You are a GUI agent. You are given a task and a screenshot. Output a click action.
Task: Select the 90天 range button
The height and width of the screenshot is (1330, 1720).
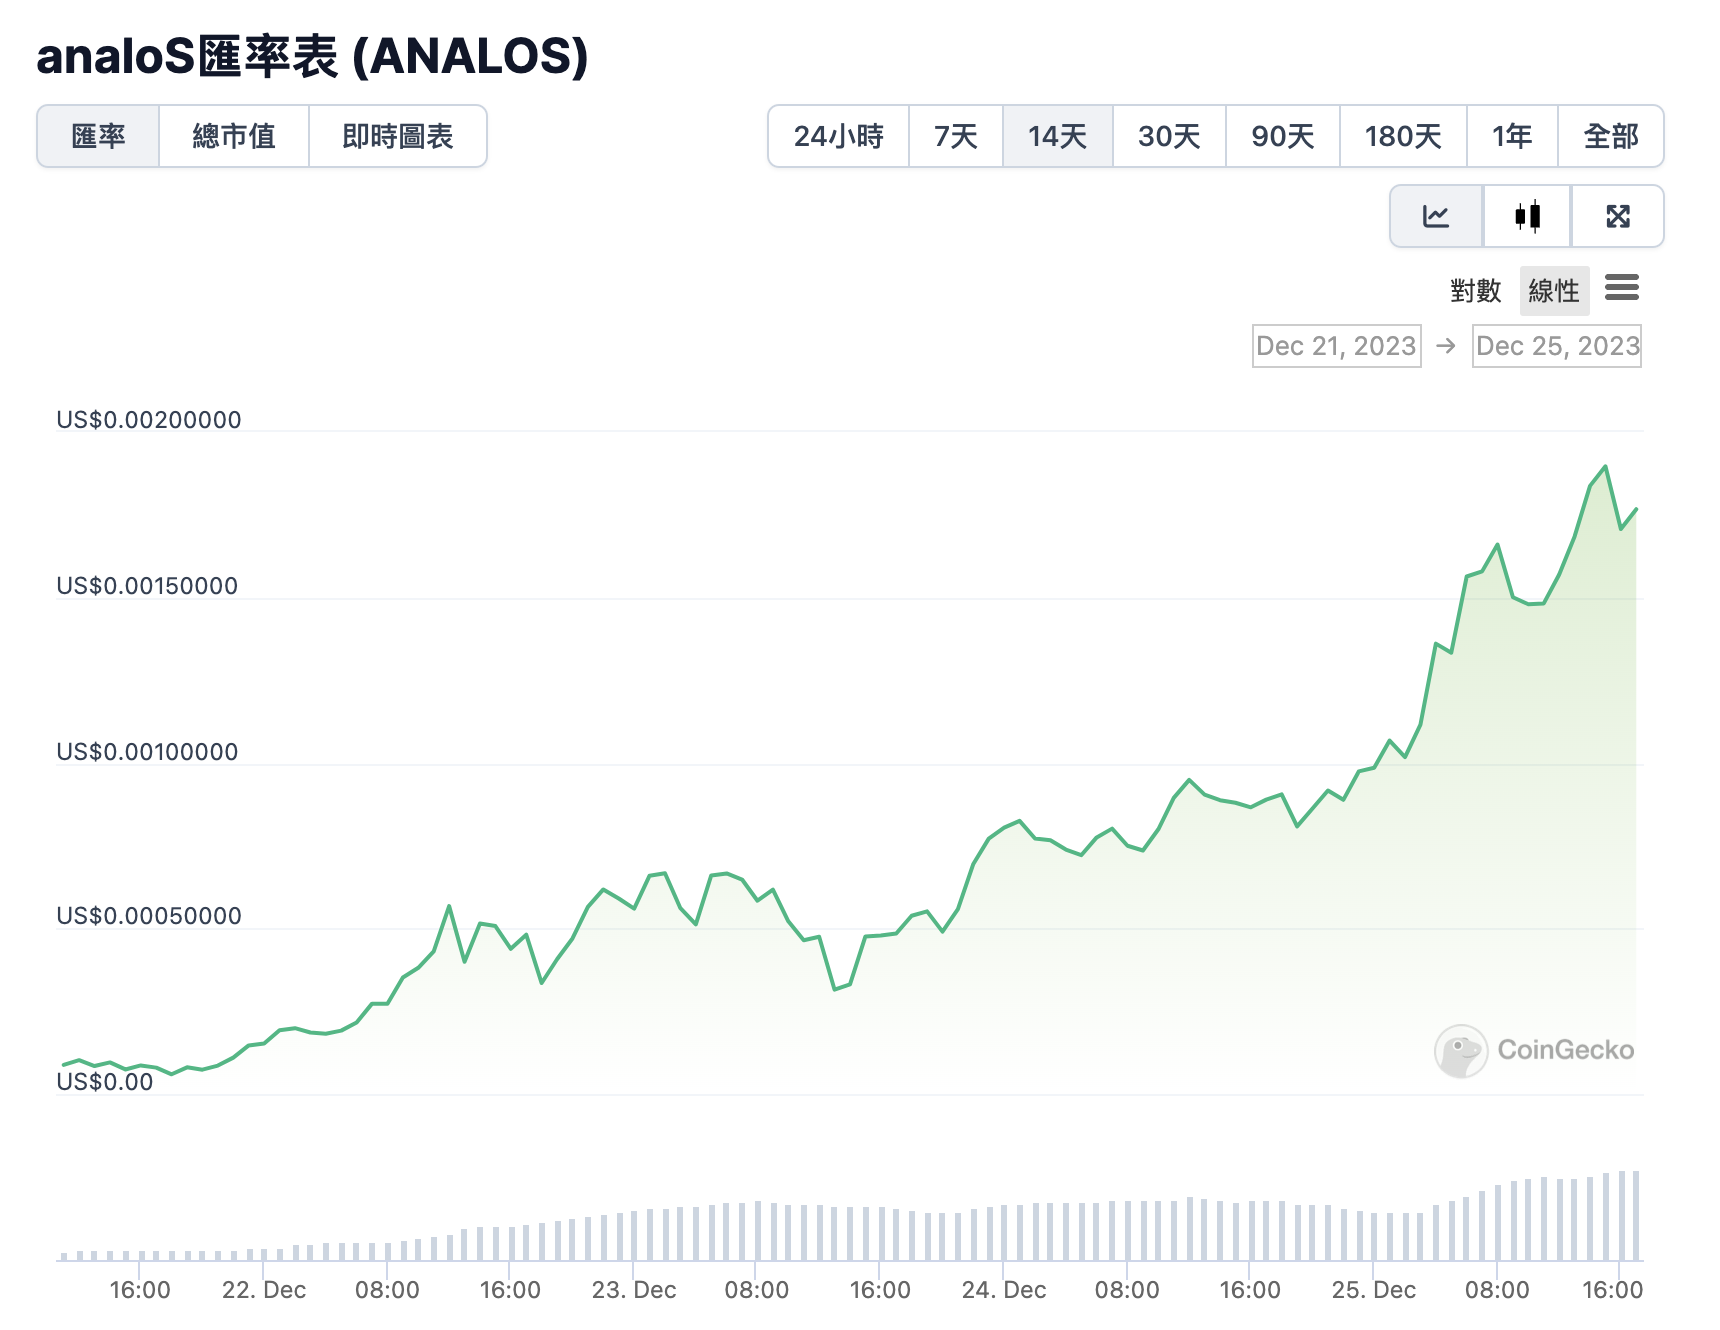coord(1282,137)
